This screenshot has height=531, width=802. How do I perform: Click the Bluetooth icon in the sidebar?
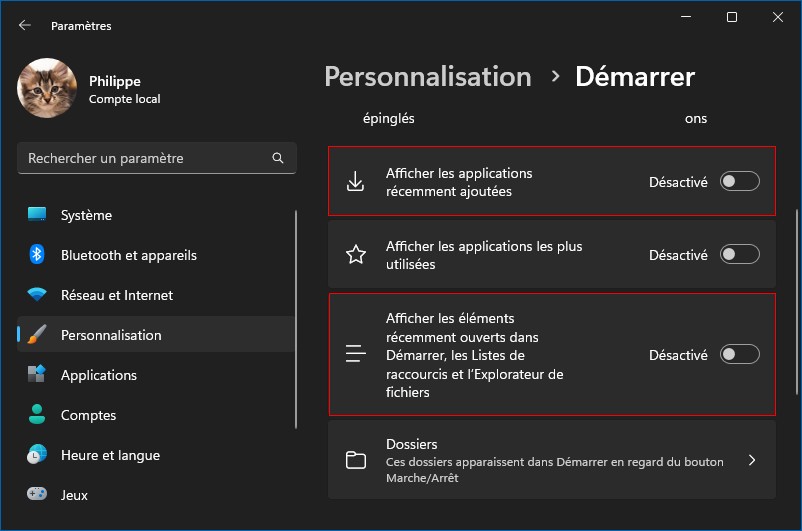[x=37, y=255]
